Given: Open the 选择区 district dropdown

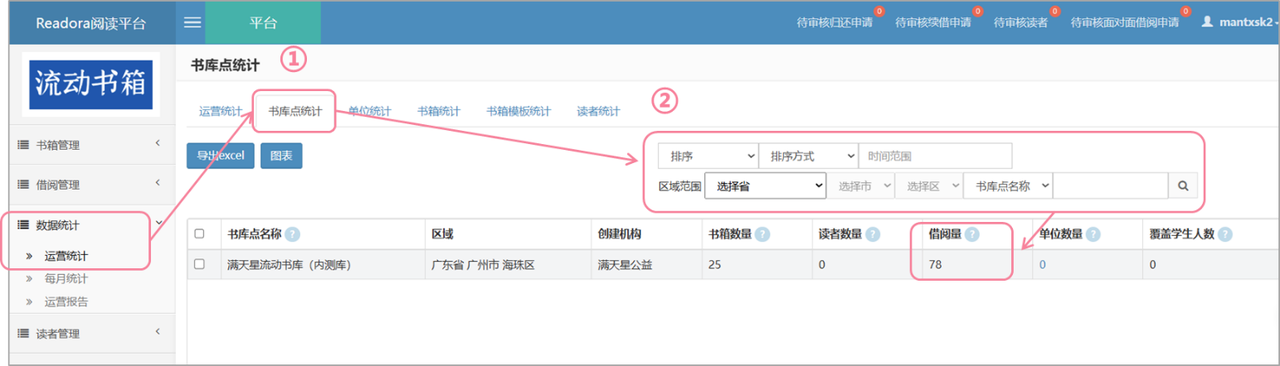Looking at the screenshot, I should 929,186.
